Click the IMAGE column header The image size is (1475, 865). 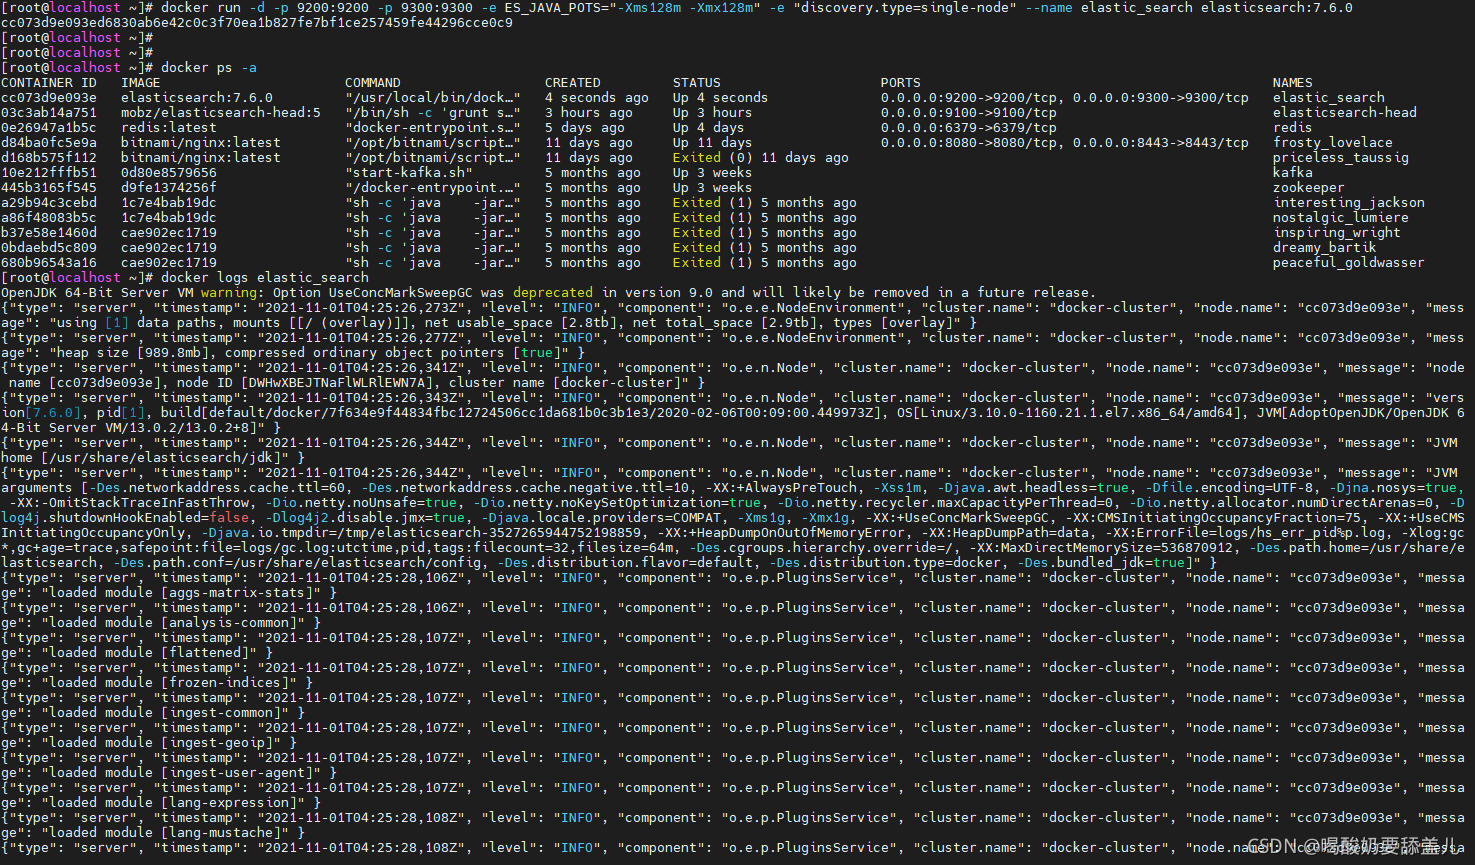141,83
